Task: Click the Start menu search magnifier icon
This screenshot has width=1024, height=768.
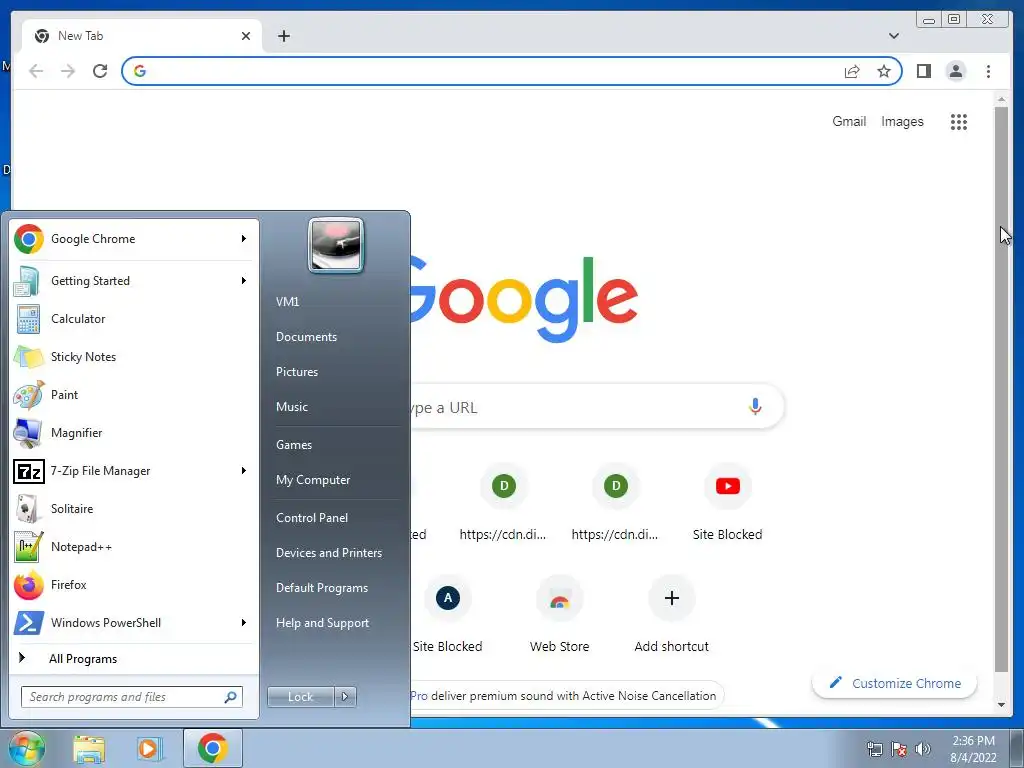Action: click(230, 697)
